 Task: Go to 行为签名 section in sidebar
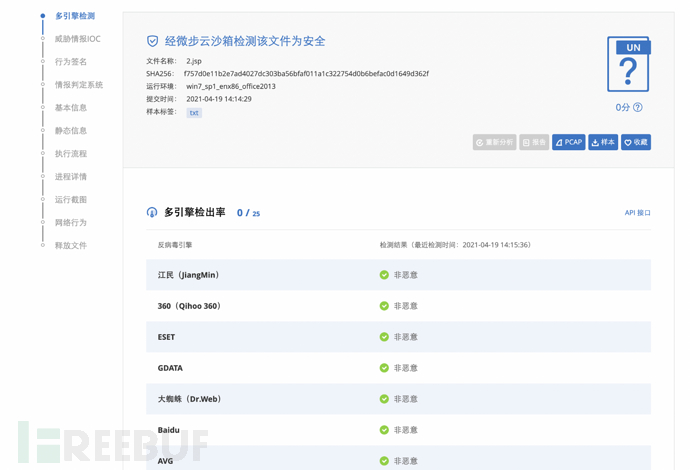(x=71, y=62)
